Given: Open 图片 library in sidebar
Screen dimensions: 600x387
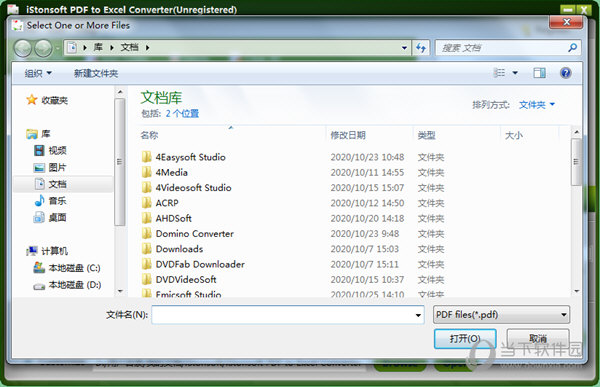Looking at the screenshot, I should (50, 167).
